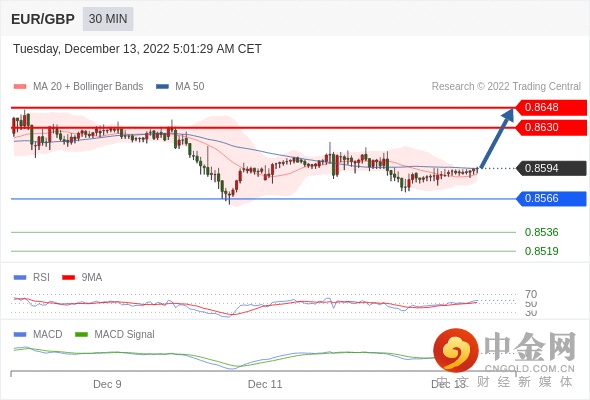
Task: Click 'Research © 2022 Trading Central' credit
Action: point(506,87)
